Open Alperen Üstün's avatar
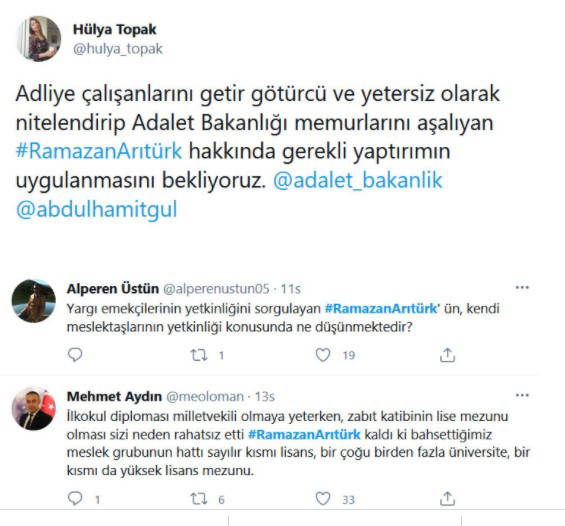The height and width of the screenshot is (526, 565). click(34, 300)
